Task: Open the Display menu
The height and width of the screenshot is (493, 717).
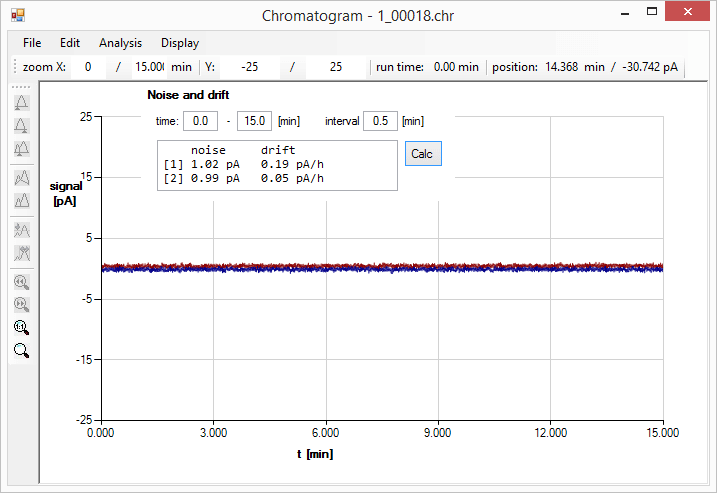Action: (x=180, y=43)
